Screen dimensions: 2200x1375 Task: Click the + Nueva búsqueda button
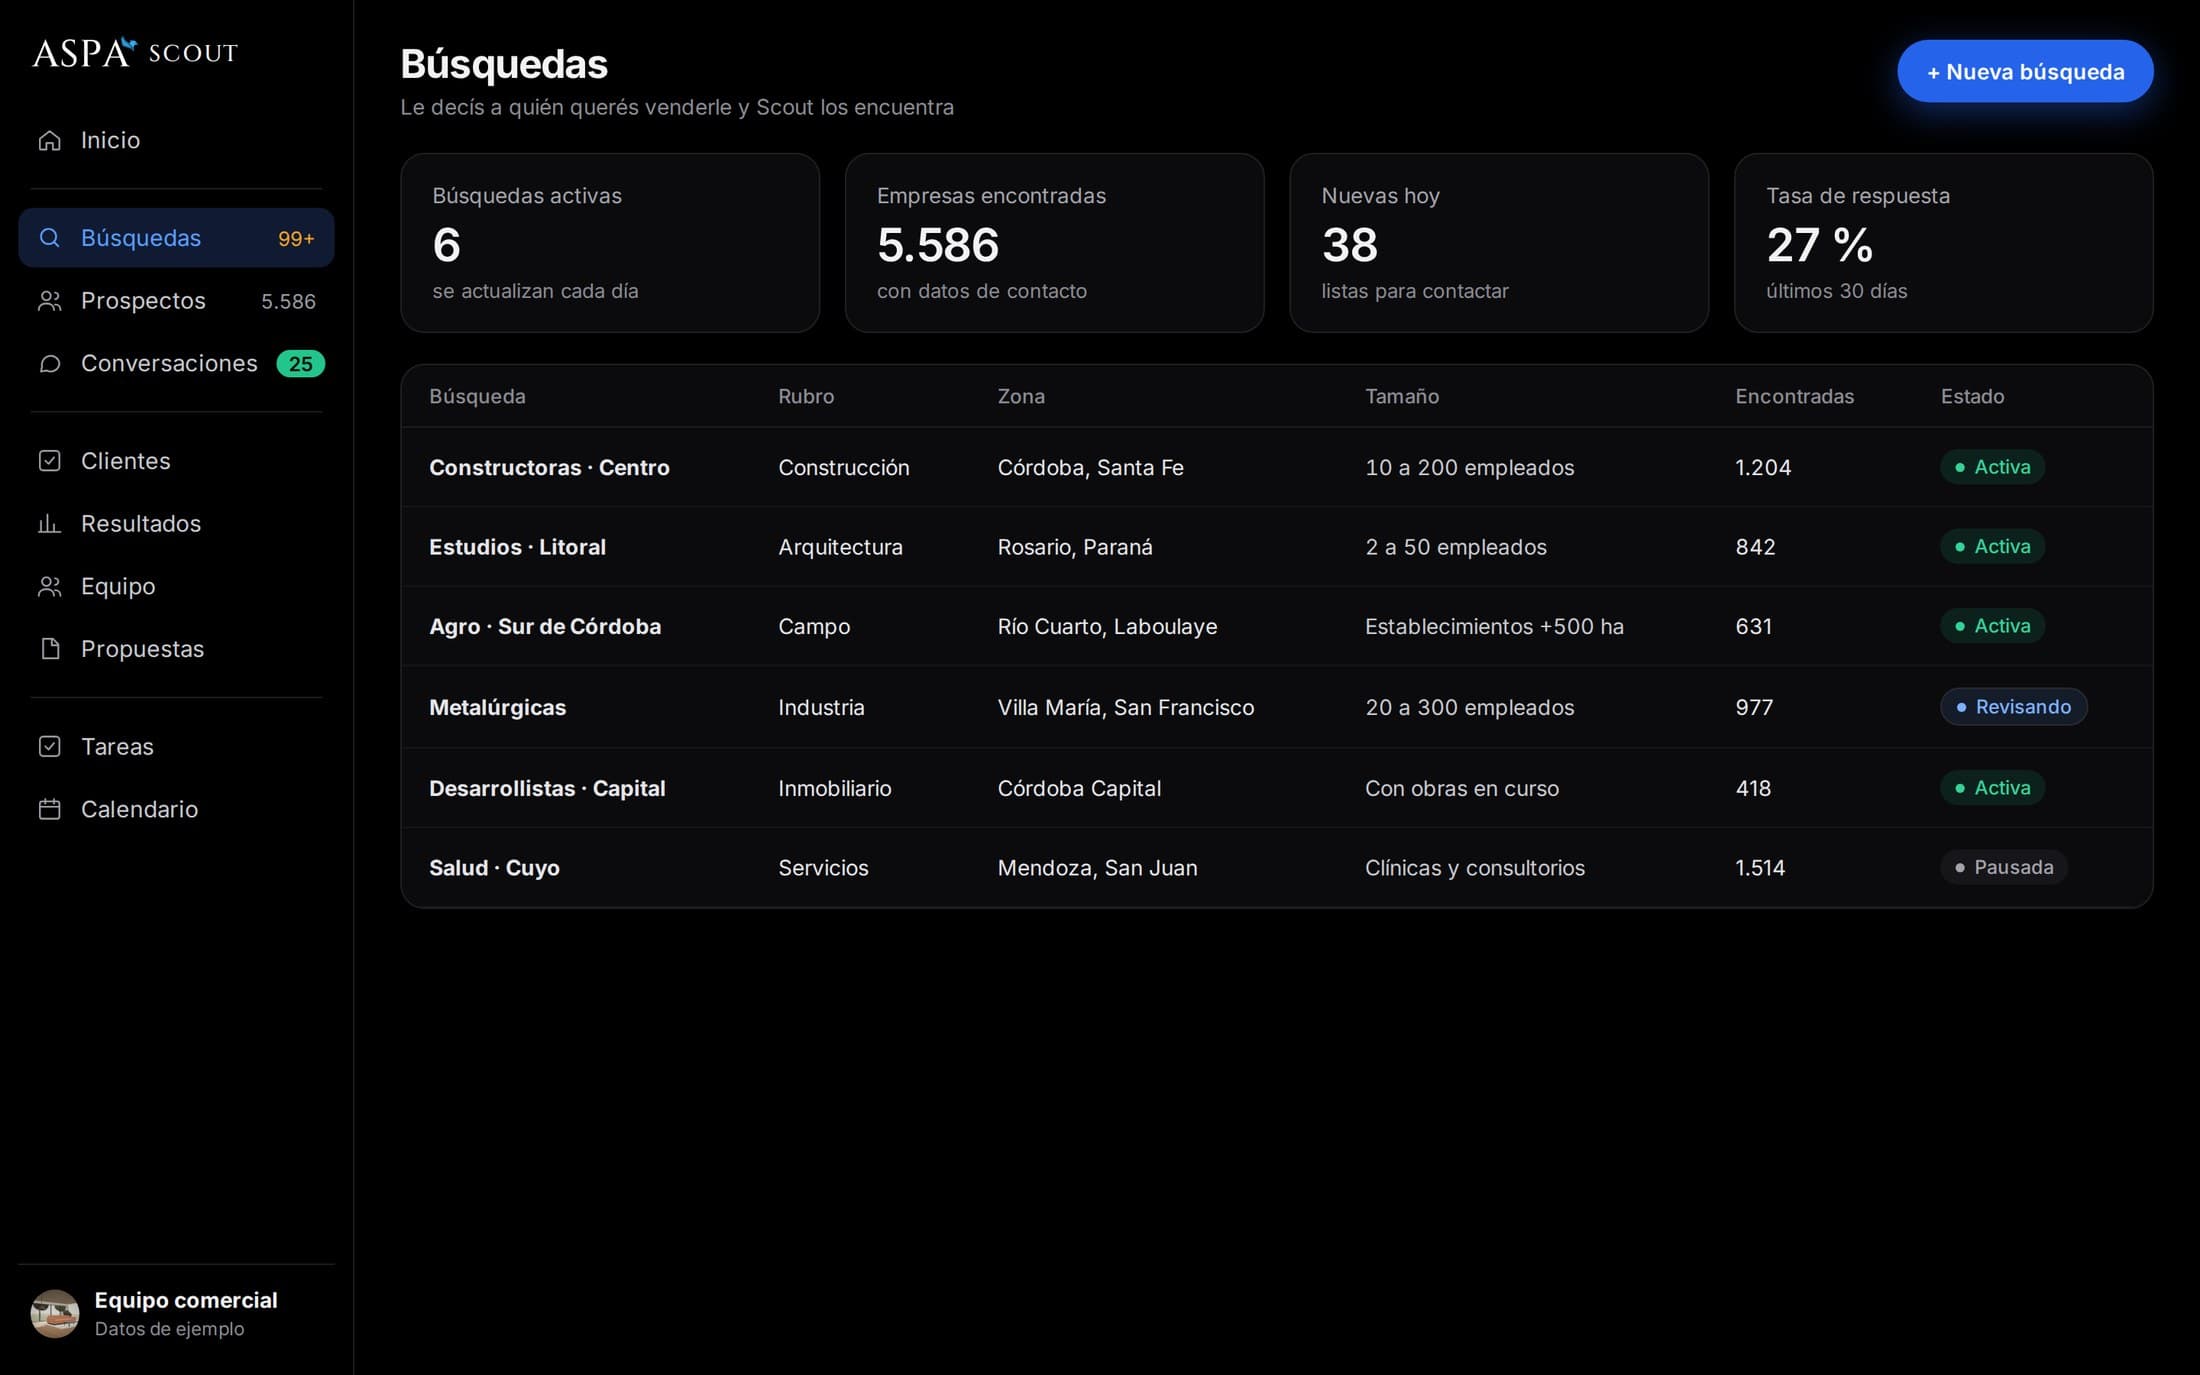coord(2025,71)
